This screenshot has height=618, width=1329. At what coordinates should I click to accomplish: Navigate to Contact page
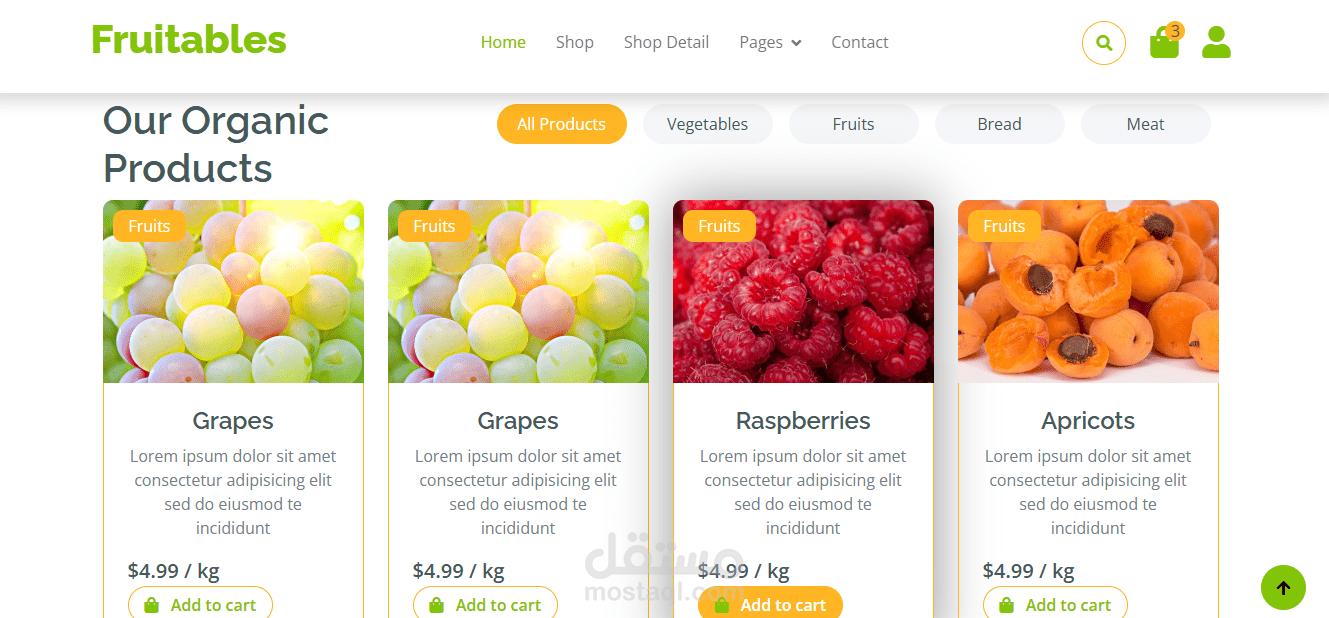pos(860,42)
